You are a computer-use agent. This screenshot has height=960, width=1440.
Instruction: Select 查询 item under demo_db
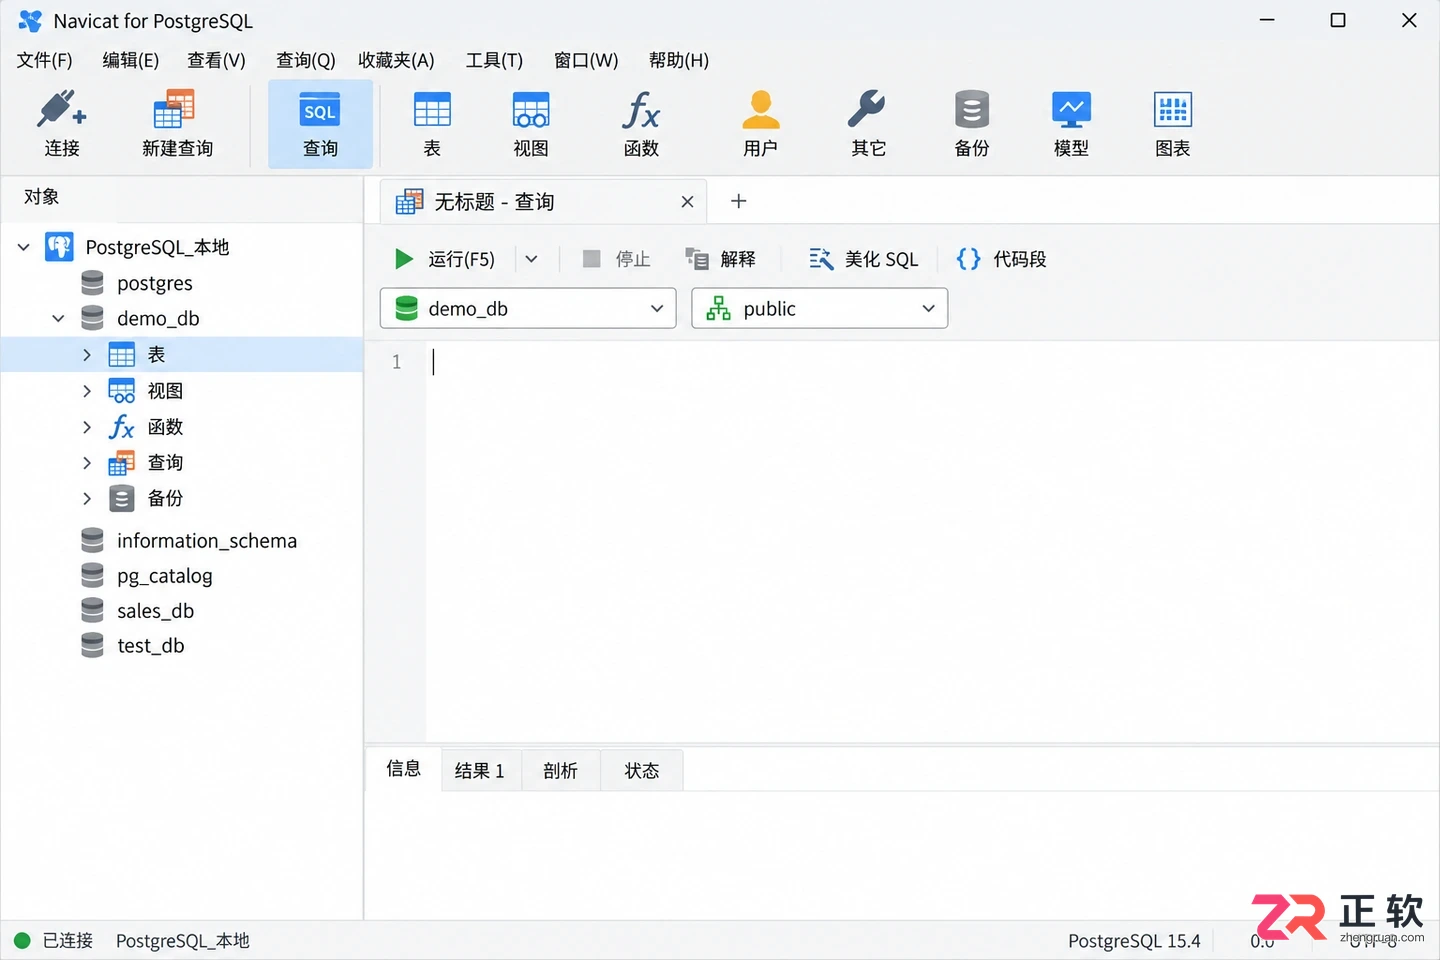pyautogui.click(x=146, y=463)
